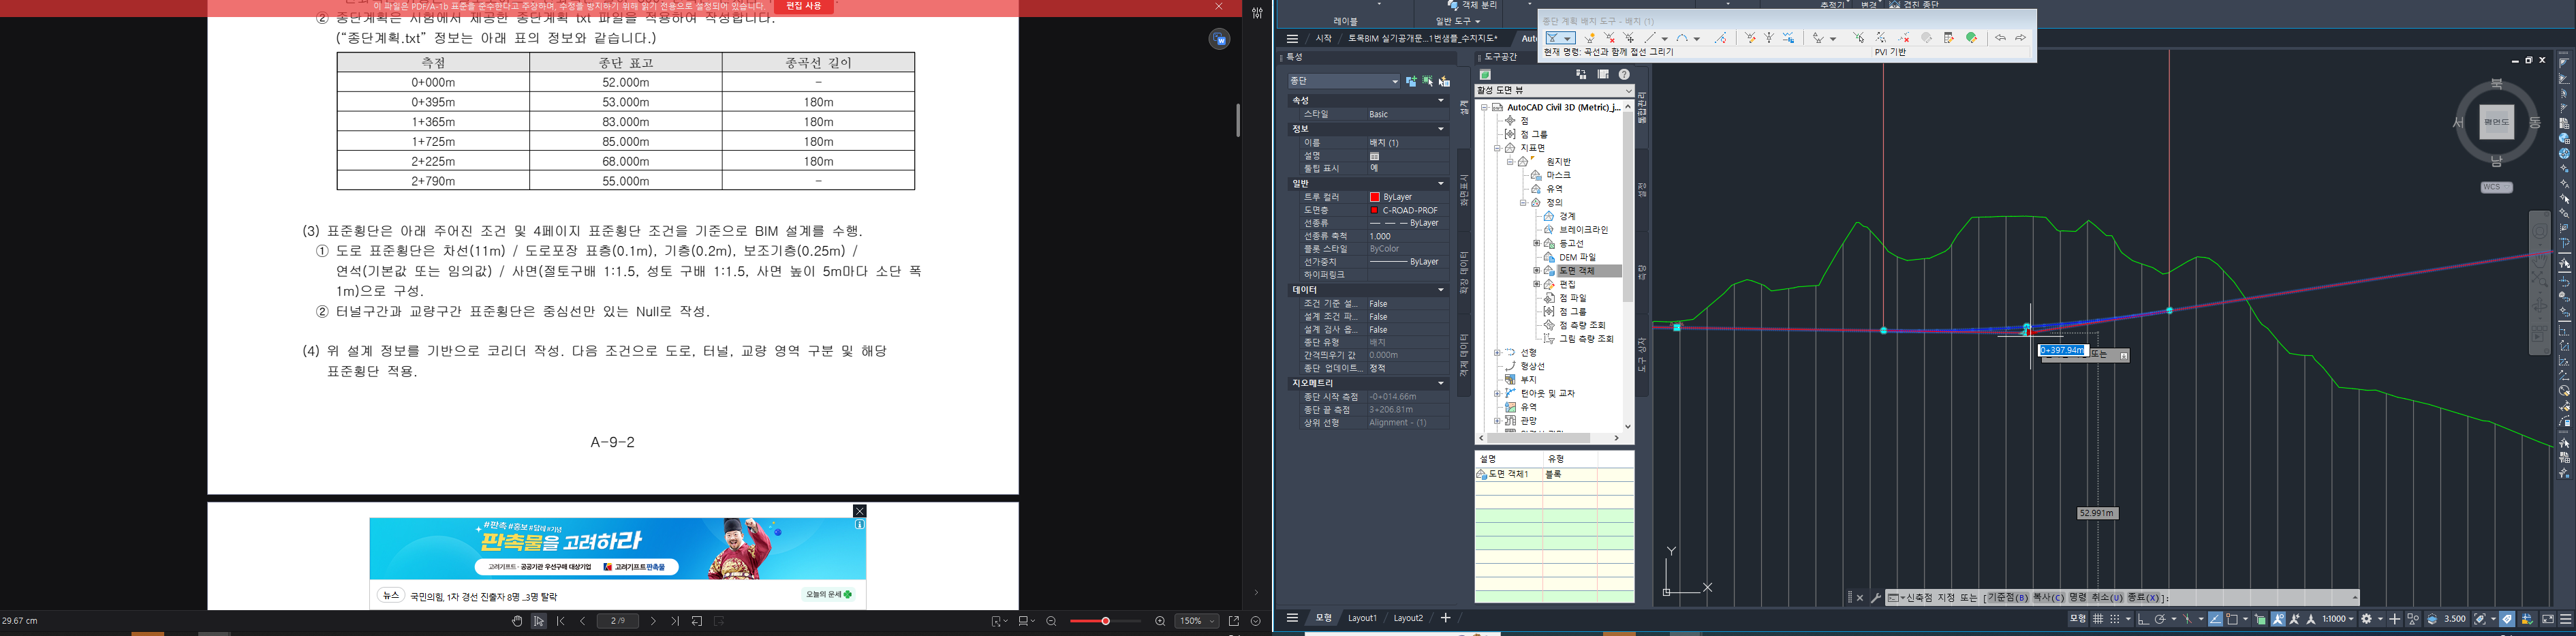2576x636 pixels.
Task: Toggle the 모형 model space button
Action: (2078, 619)
